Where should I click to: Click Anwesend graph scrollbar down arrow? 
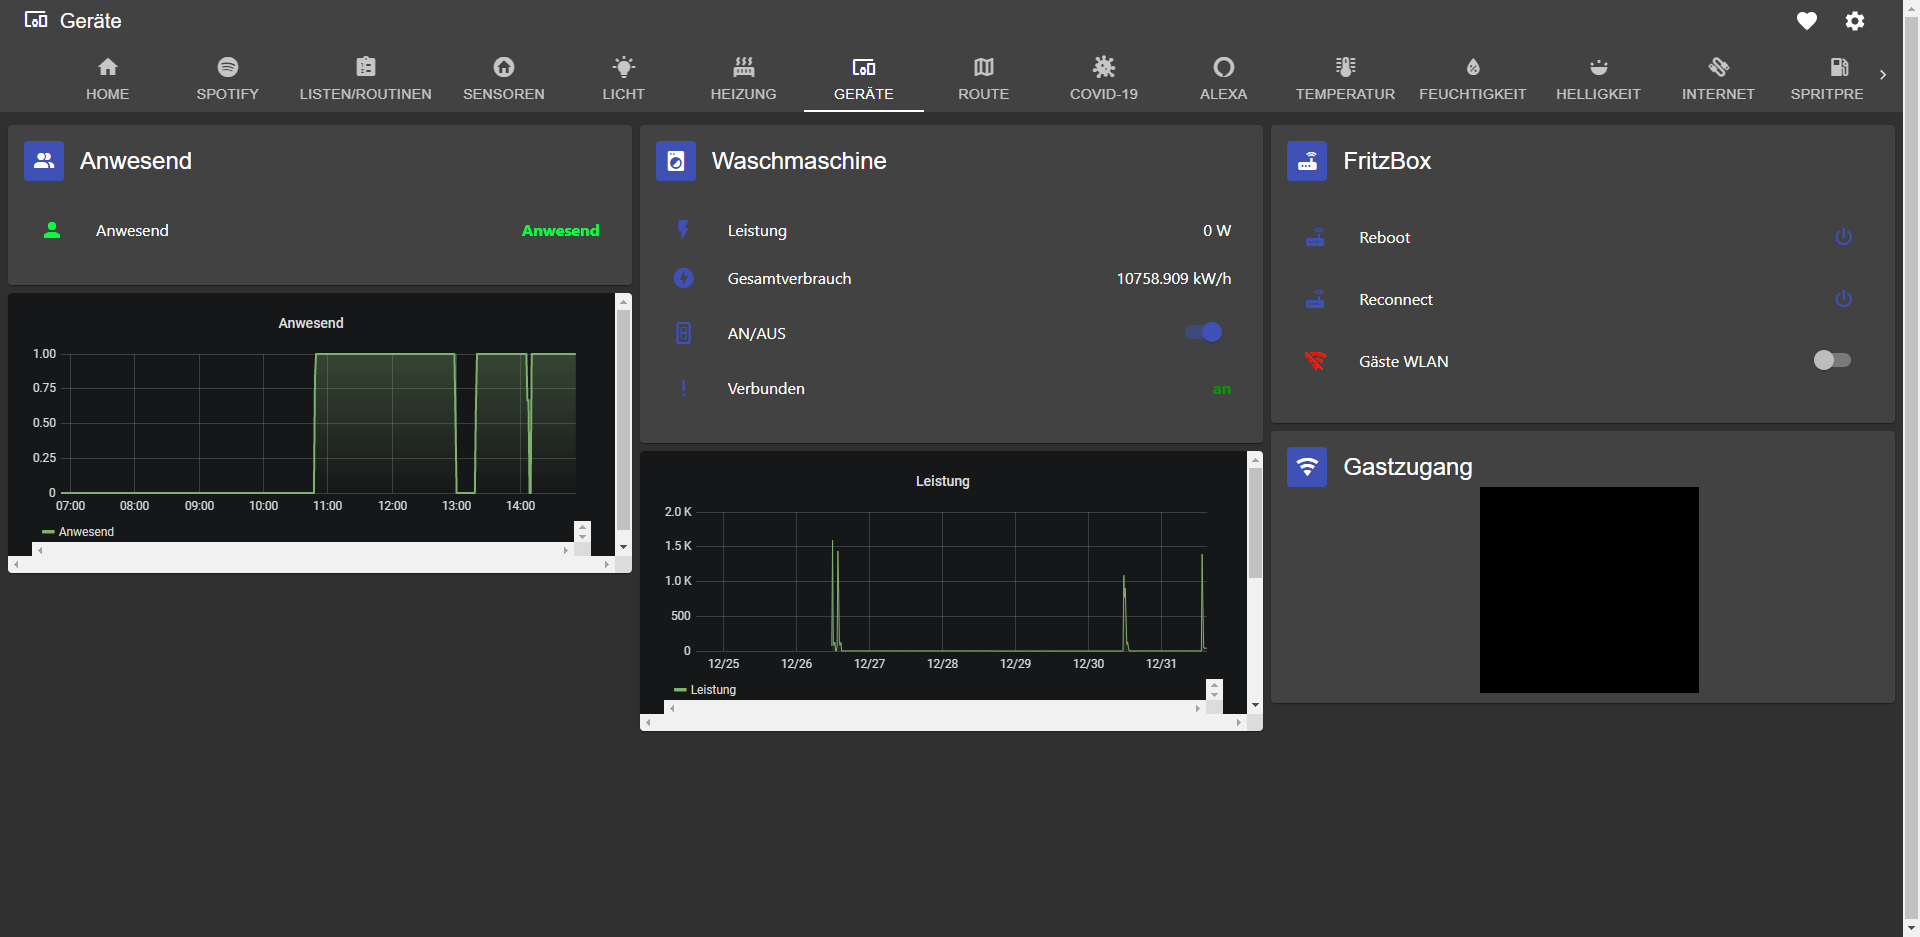tap(623, 547)
